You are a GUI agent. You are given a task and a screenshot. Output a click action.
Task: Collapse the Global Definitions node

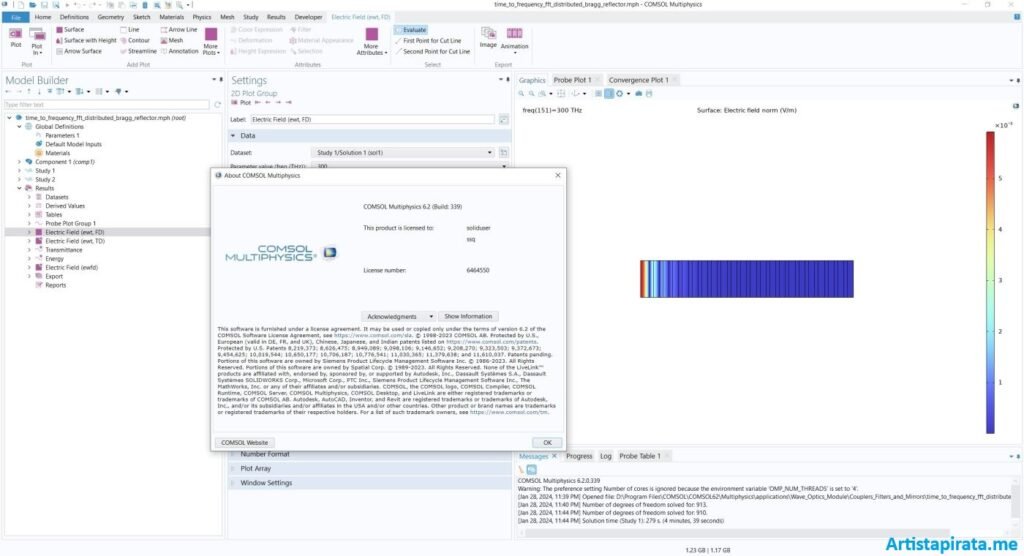(20, 127)
